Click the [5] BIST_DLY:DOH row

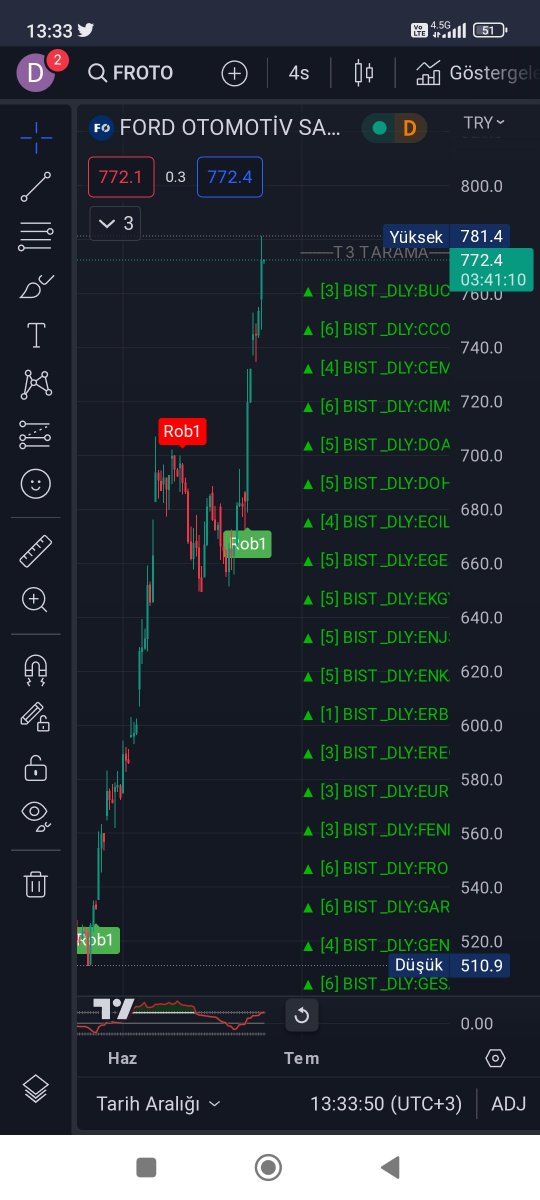click(x=376, y=483)
